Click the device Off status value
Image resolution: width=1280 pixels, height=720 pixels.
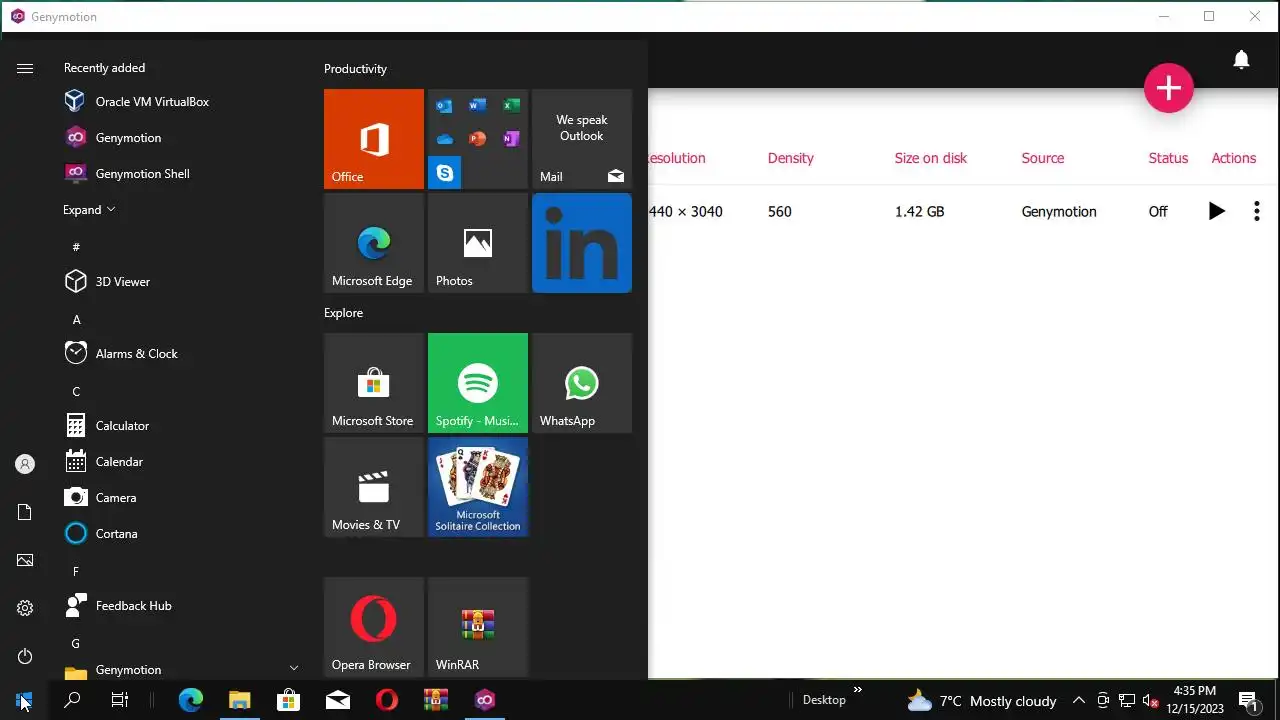point(1158,211)
